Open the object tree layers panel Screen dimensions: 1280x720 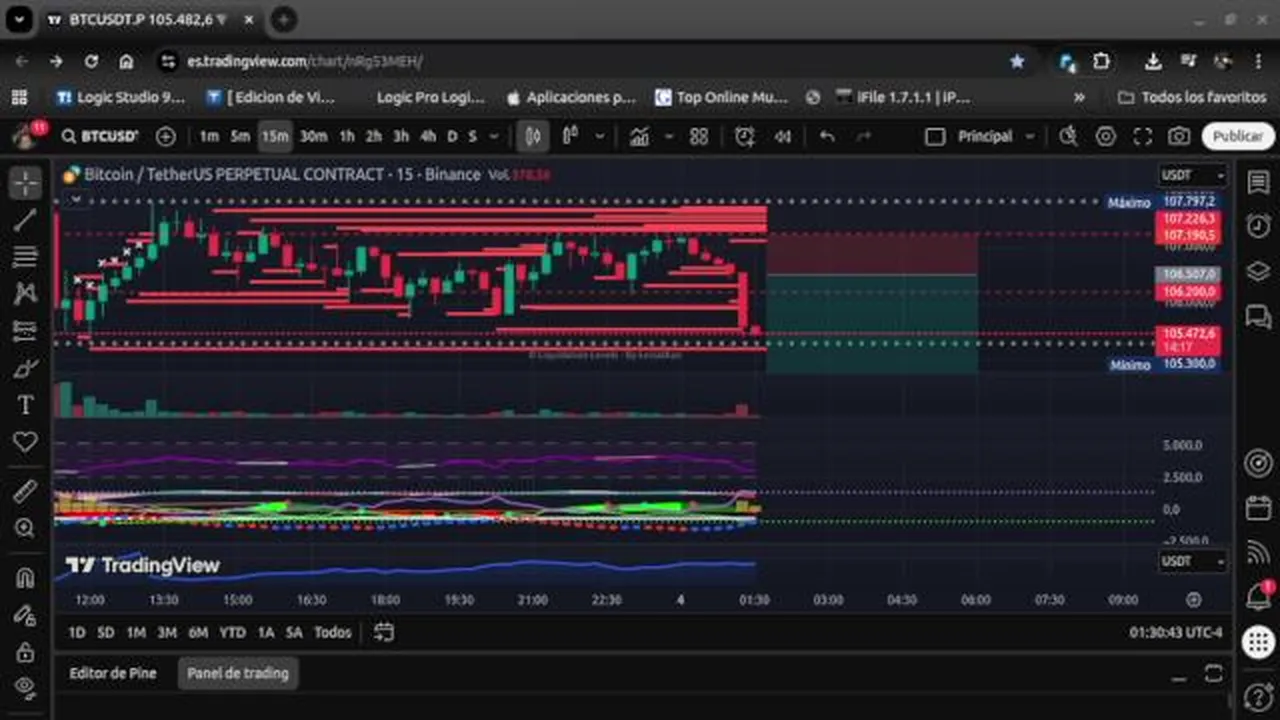click(x=1258, y=271)
